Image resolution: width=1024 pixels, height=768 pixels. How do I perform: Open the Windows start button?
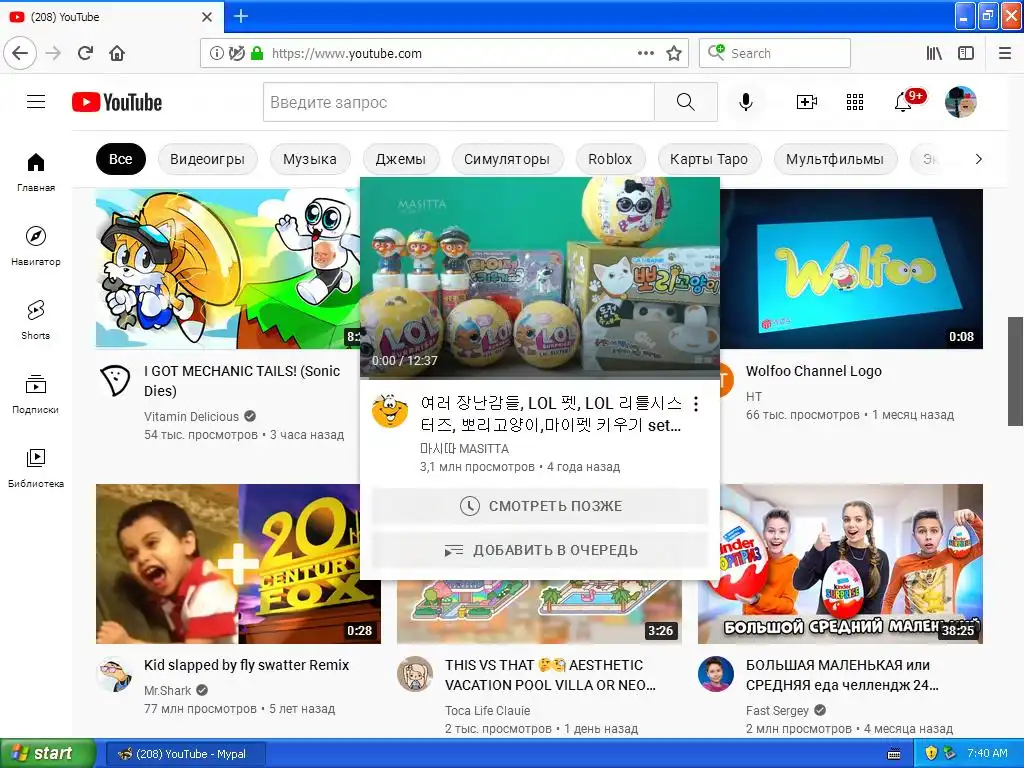coord(47,754)
